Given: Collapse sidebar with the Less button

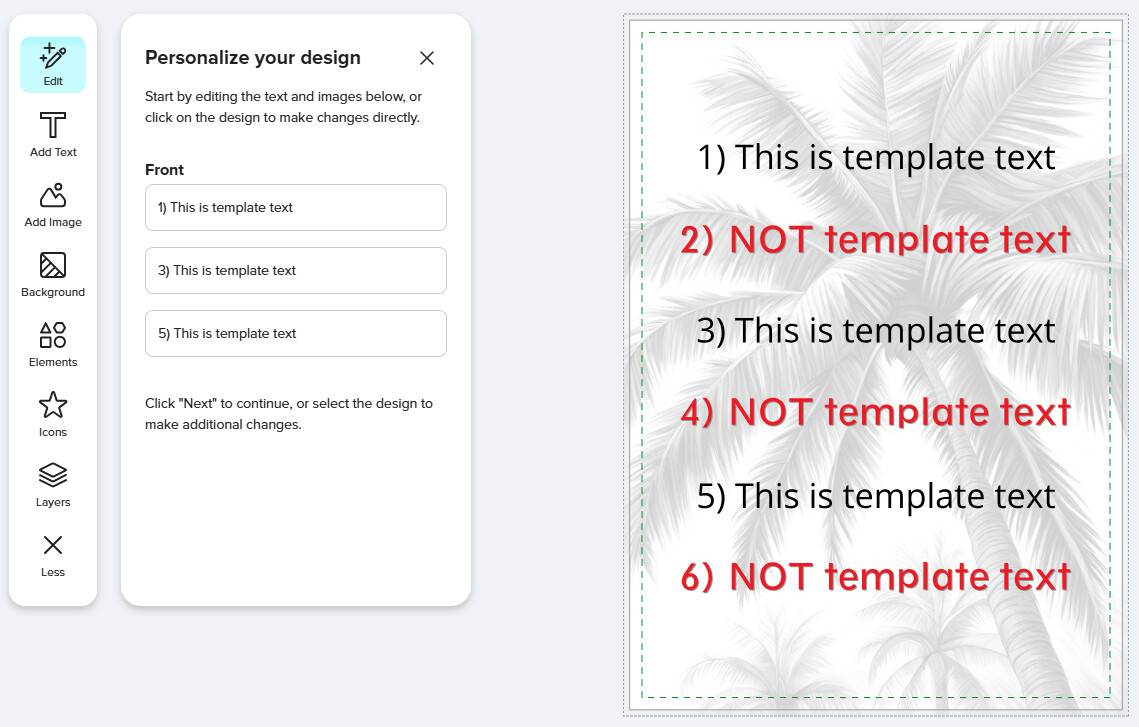Looking at the screenshot, I should (x=53, y=555).
